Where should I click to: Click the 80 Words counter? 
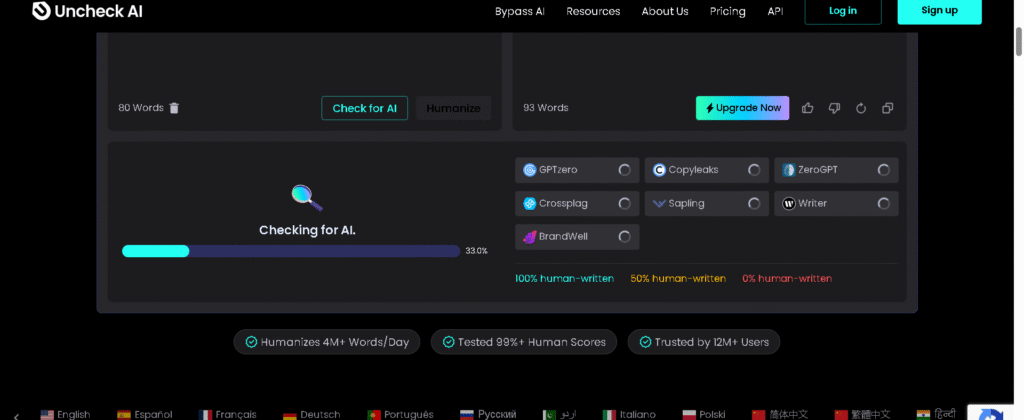point(140,108)
